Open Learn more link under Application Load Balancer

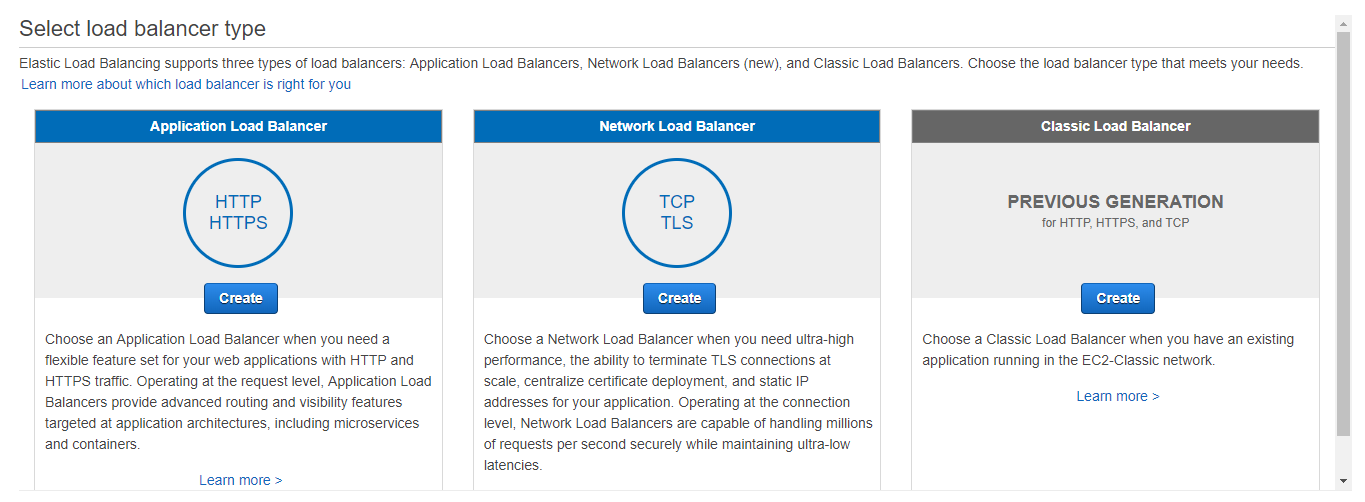pos(241,480)
